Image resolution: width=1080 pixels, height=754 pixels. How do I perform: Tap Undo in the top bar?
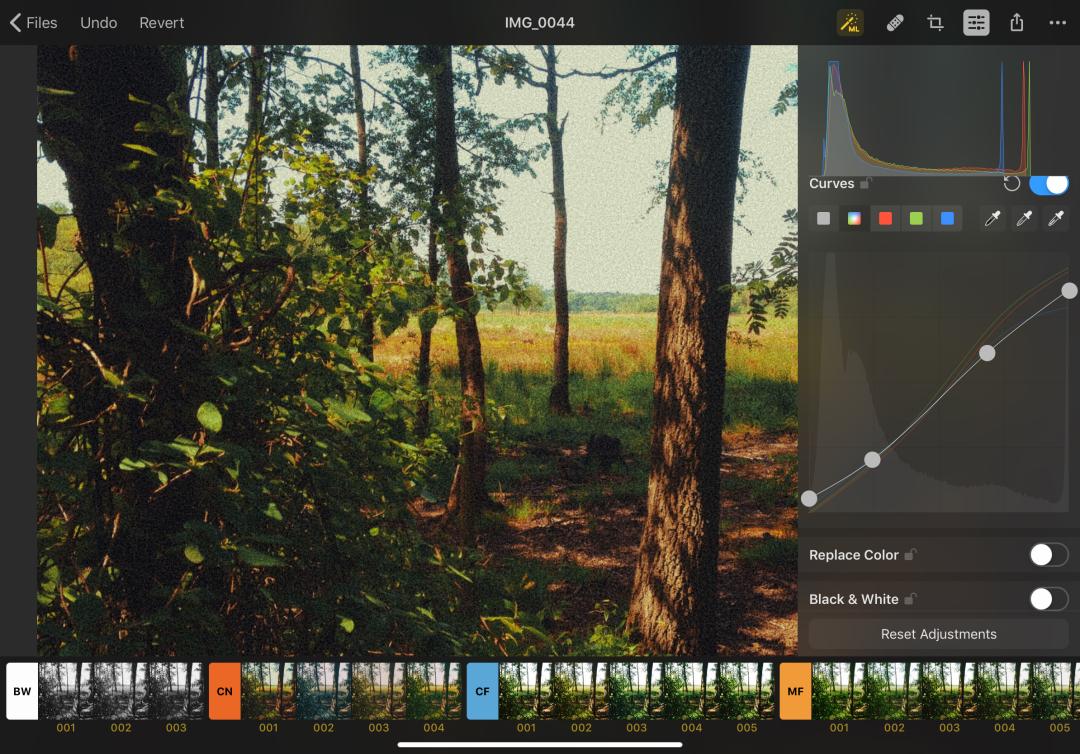coord(98,23)
